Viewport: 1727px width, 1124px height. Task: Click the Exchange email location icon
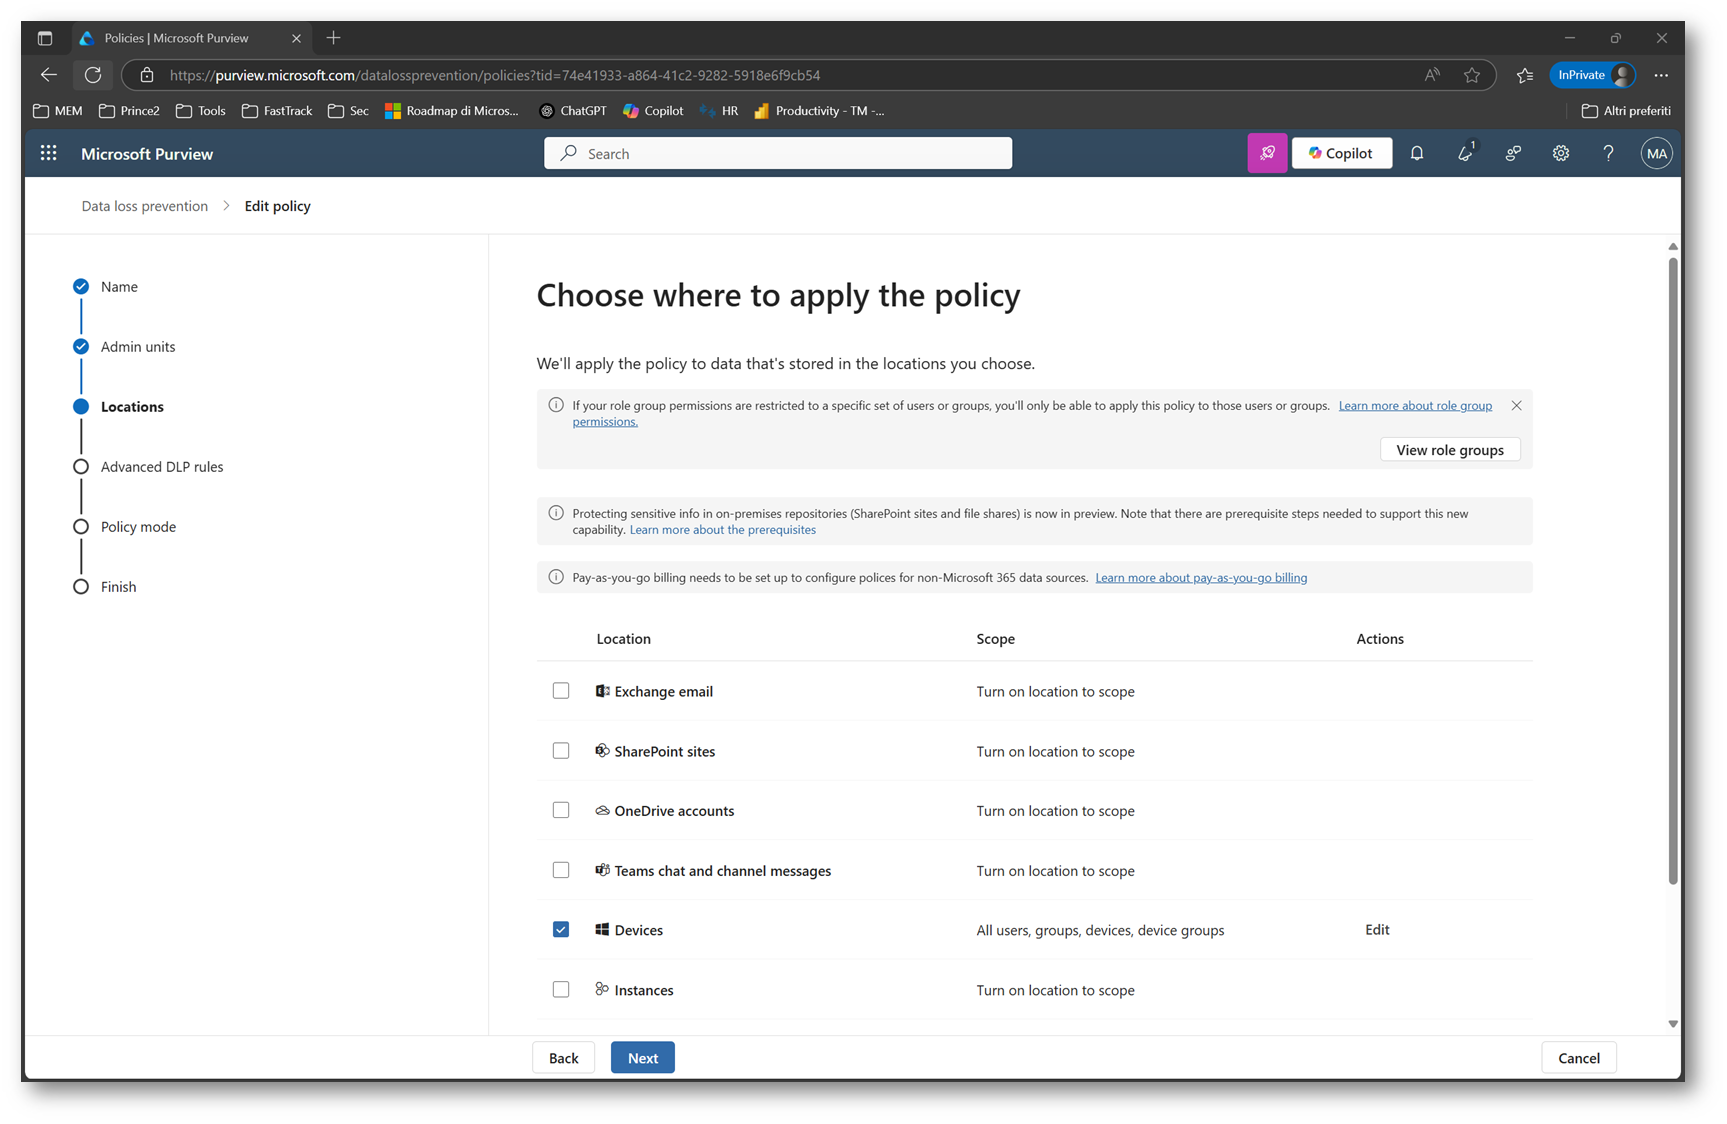point(602,691)
